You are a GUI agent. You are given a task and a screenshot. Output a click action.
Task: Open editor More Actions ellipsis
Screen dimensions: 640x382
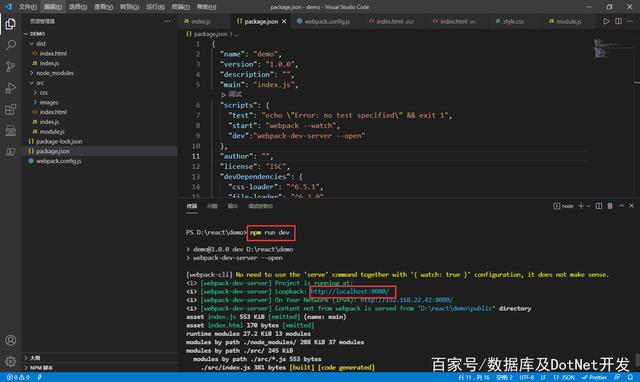point(630,21)
